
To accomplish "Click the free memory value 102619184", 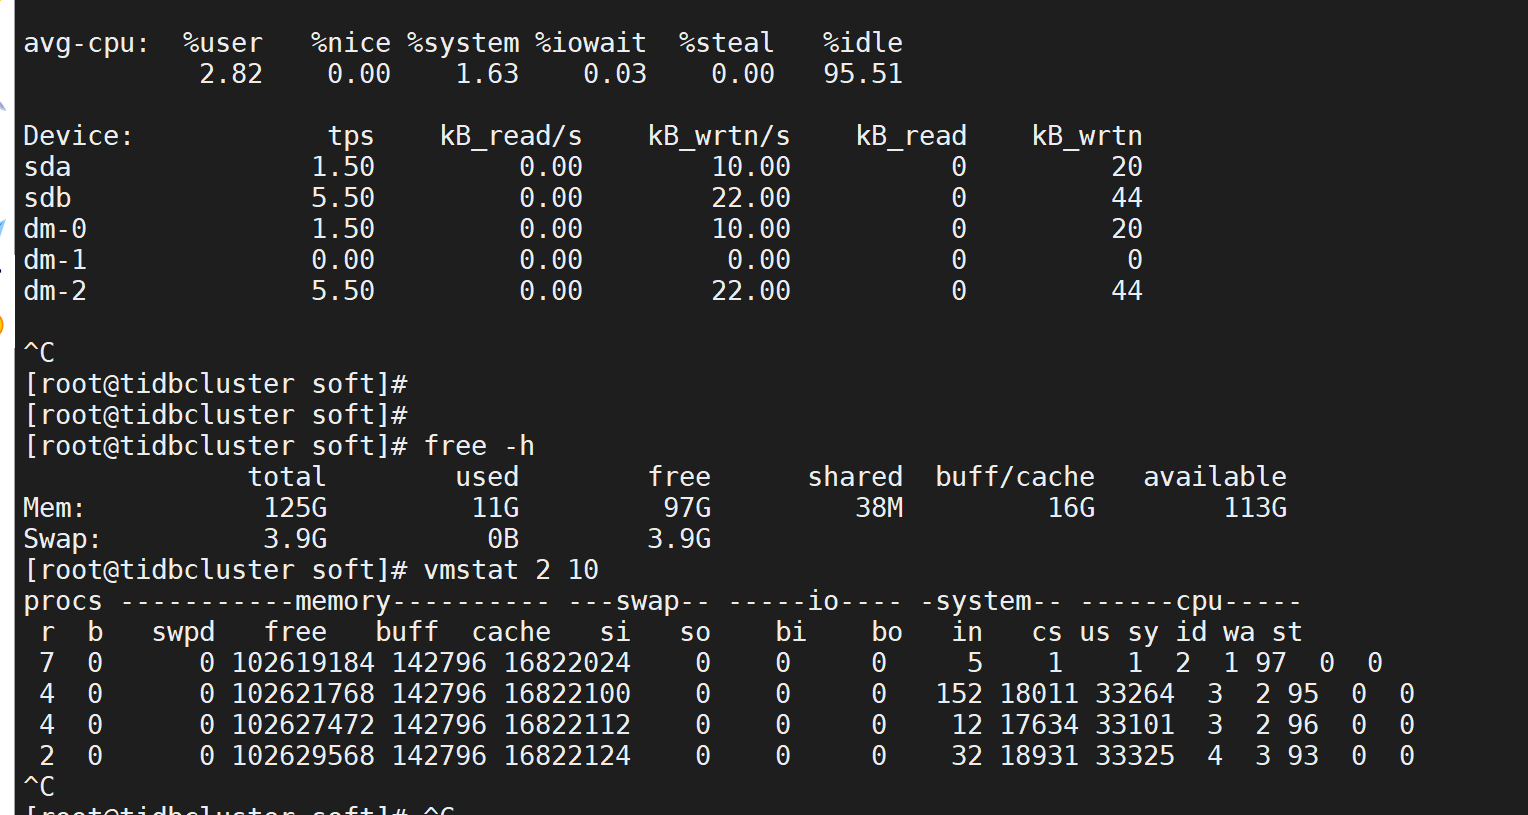I will (303, 663).
